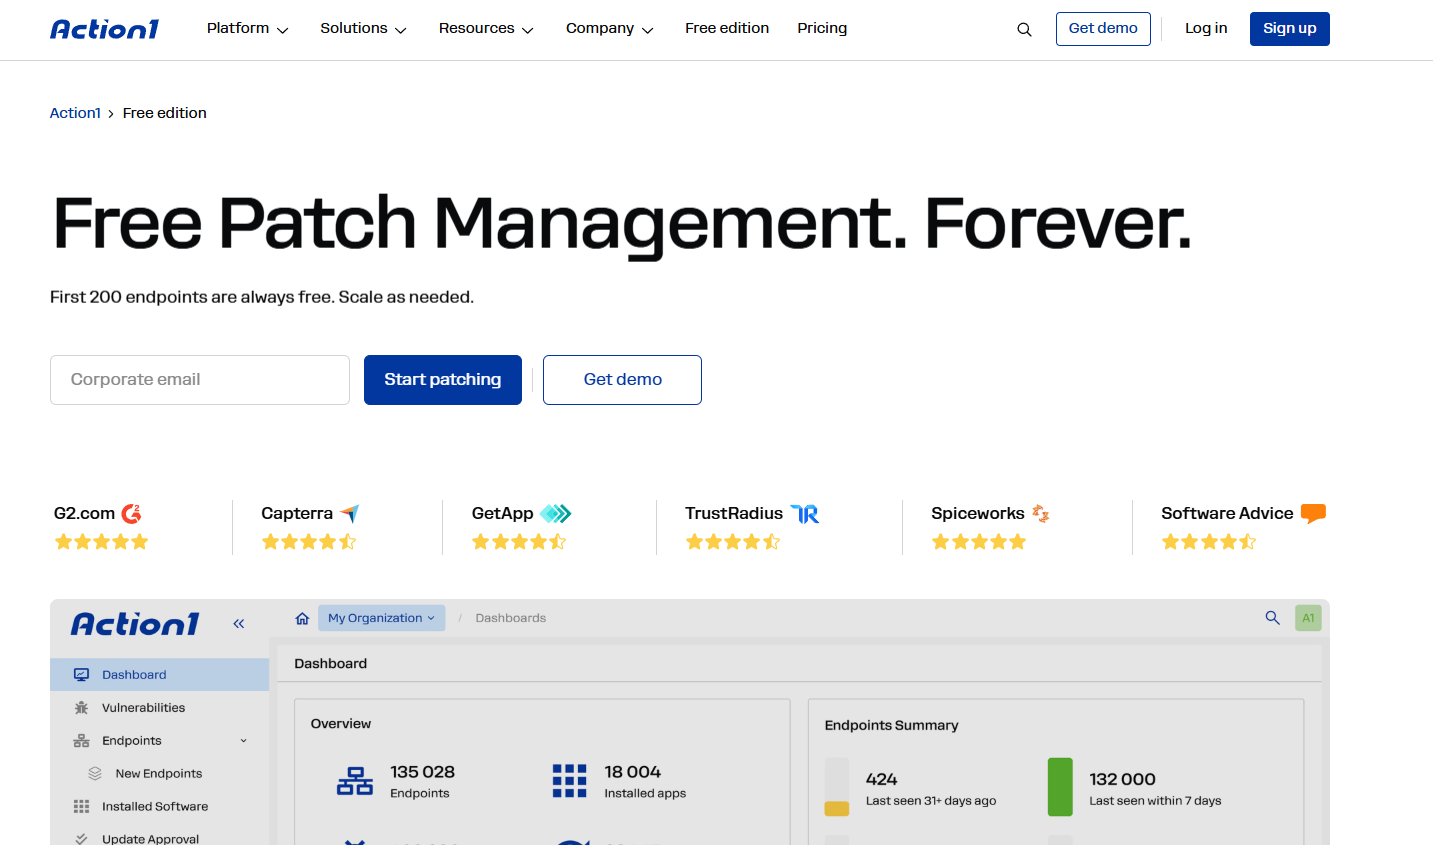This screenshot has width=1433, height=845.
Task: Click G2.com five-star rating
Action: point(101,542)
